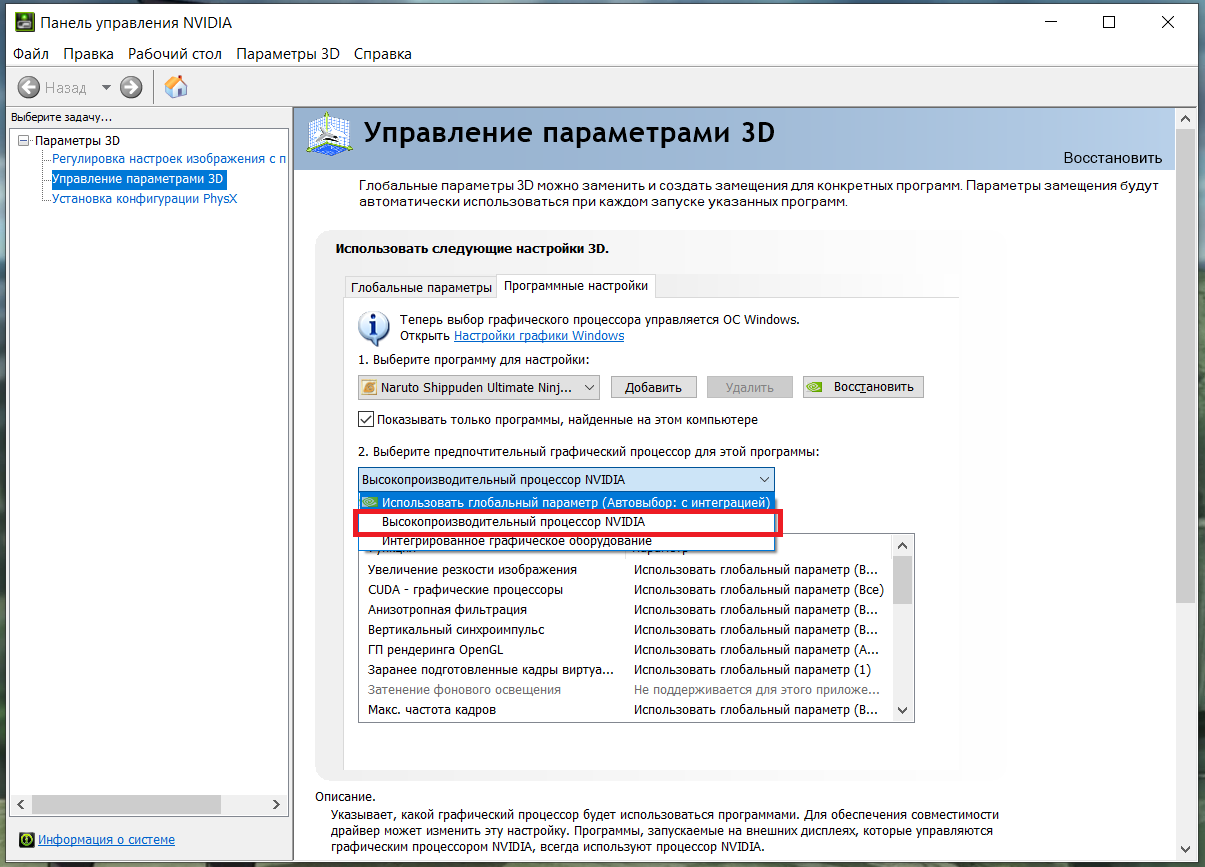The height and width of the screenshot is (867, 1205).
Task: Click main panel vertical scrollbar thumb
Action: click(x=1185, y=365)
